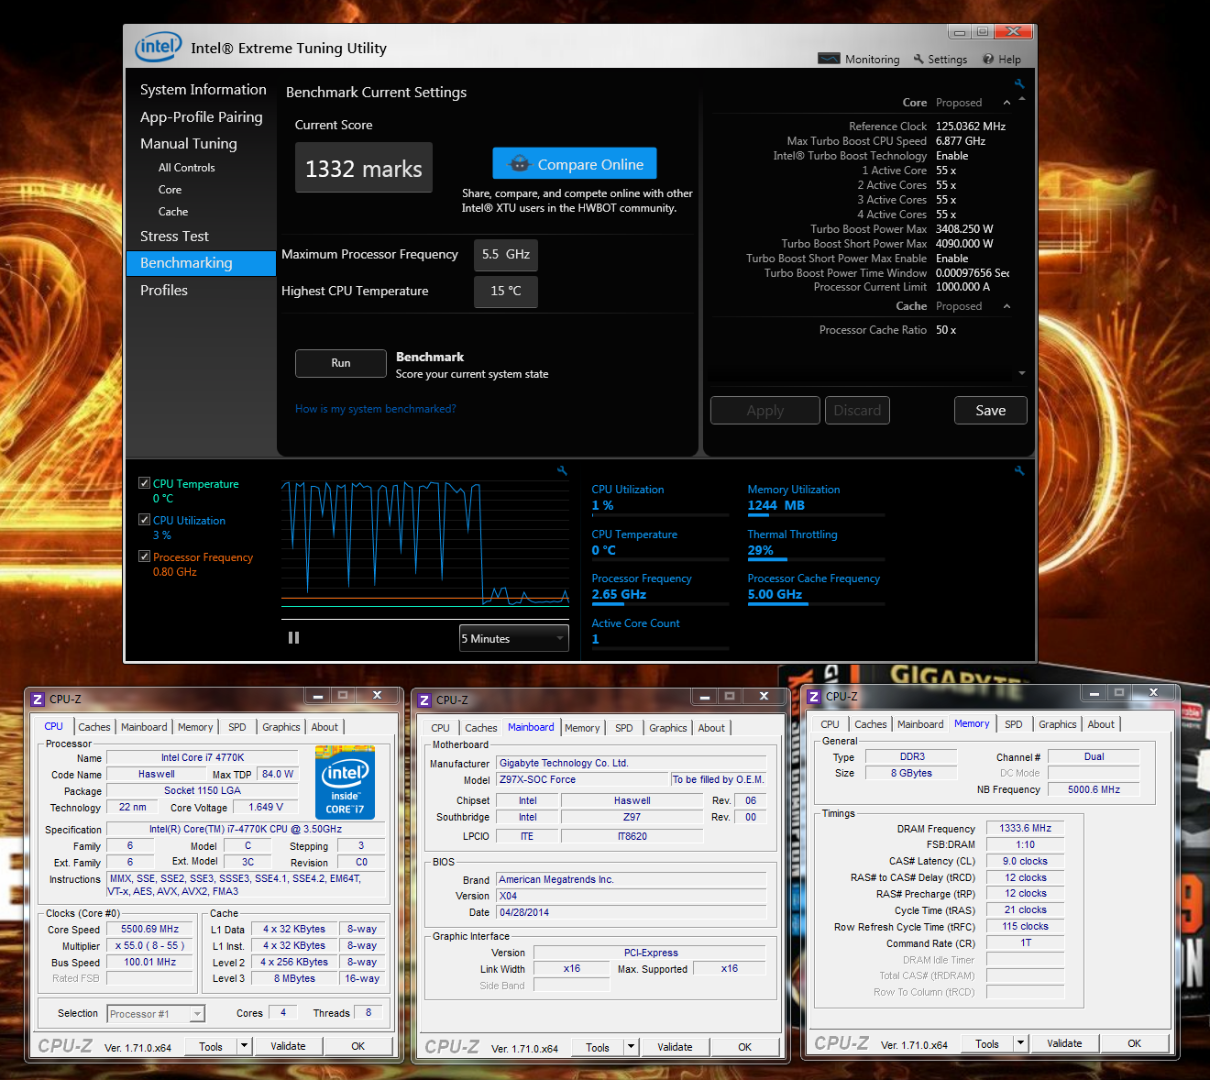Click the DRAM Frequency 1333.6 MHz field
Screen dimensions: 1210x1080
tap(1025, 828)
